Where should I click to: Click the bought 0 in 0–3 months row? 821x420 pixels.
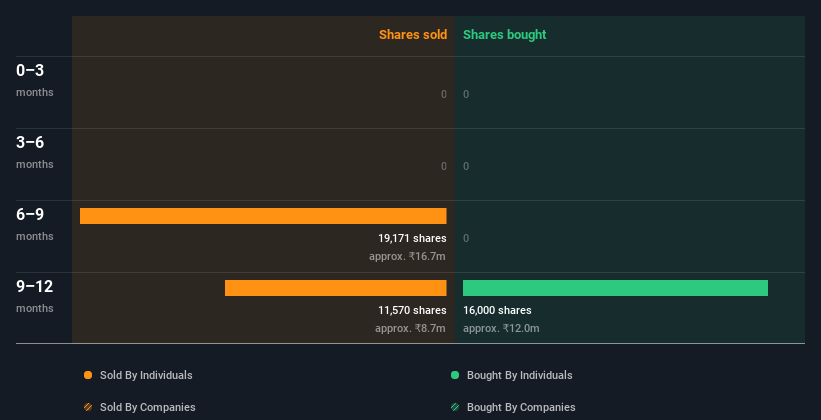click(466, 94)
